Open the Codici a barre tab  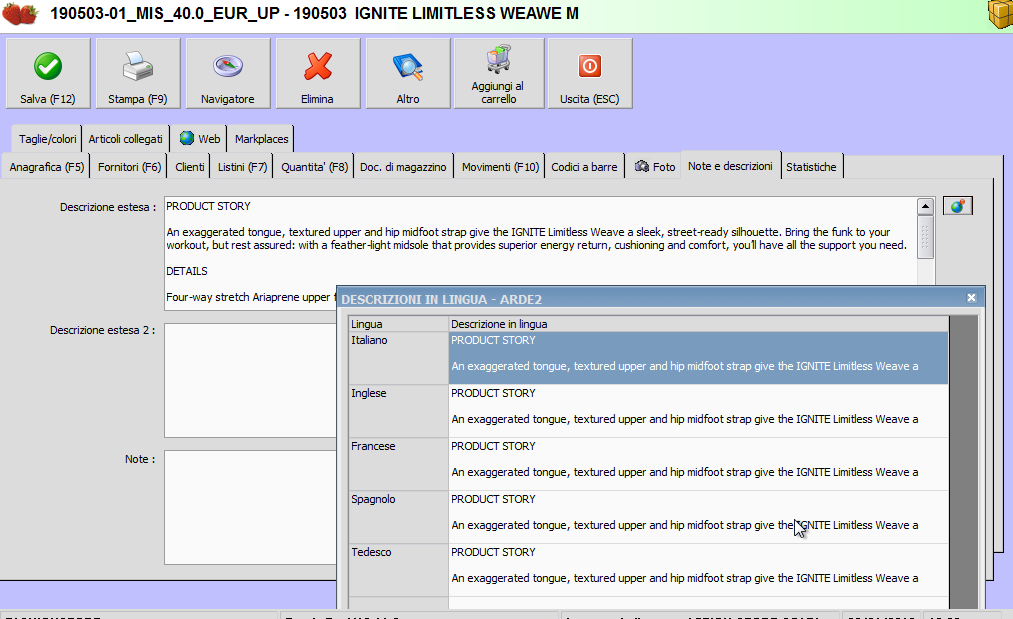pos(584,167)
